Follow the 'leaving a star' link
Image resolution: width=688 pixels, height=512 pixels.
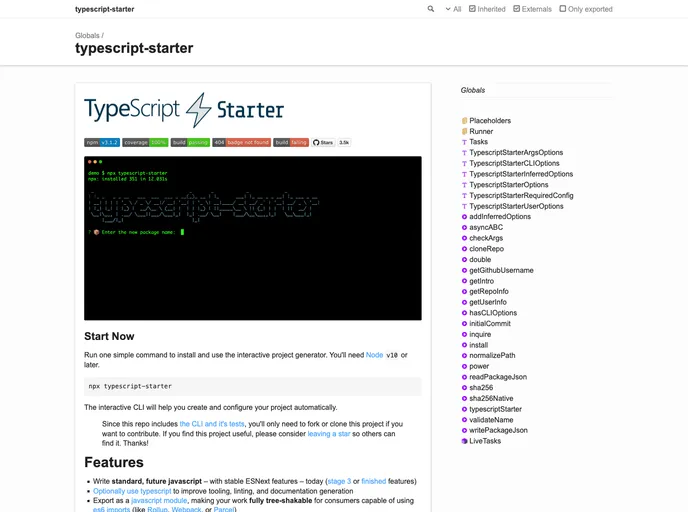coord(329,434)
